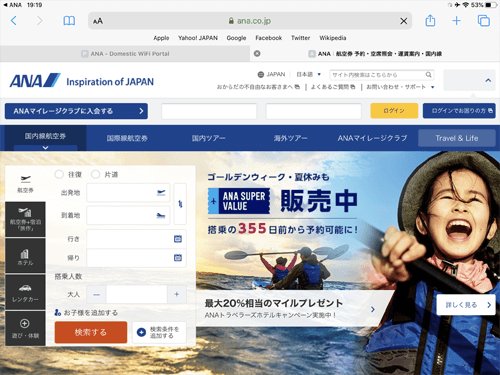Click the first login ID input field

[x=209, y=111]
